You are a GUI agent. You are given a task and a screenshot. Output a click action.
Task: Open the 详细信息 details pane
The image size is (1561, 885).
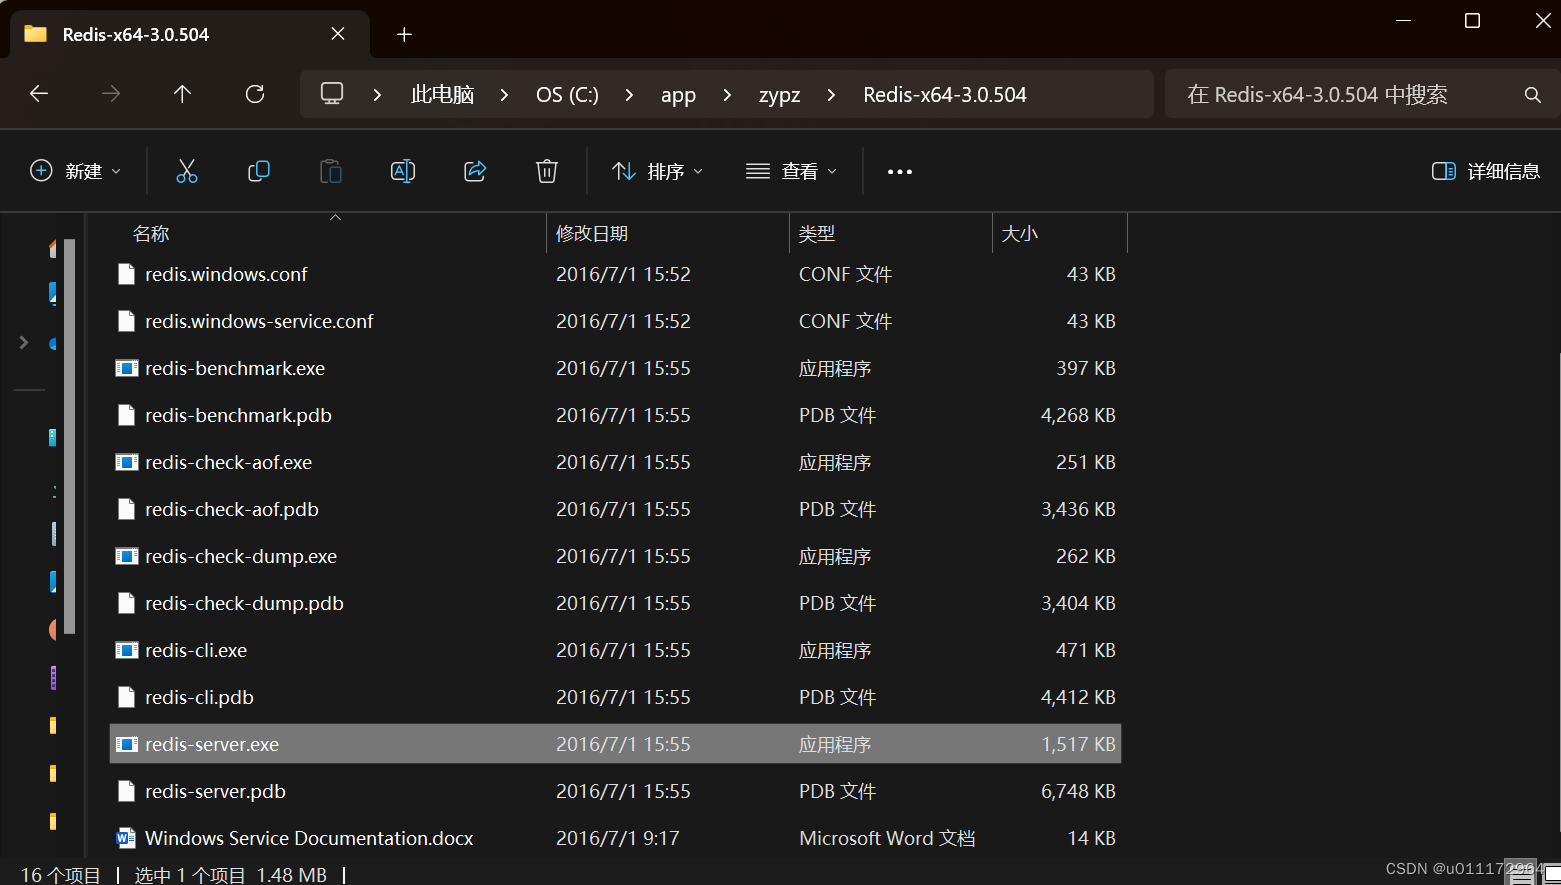[x=1486, y=170]
